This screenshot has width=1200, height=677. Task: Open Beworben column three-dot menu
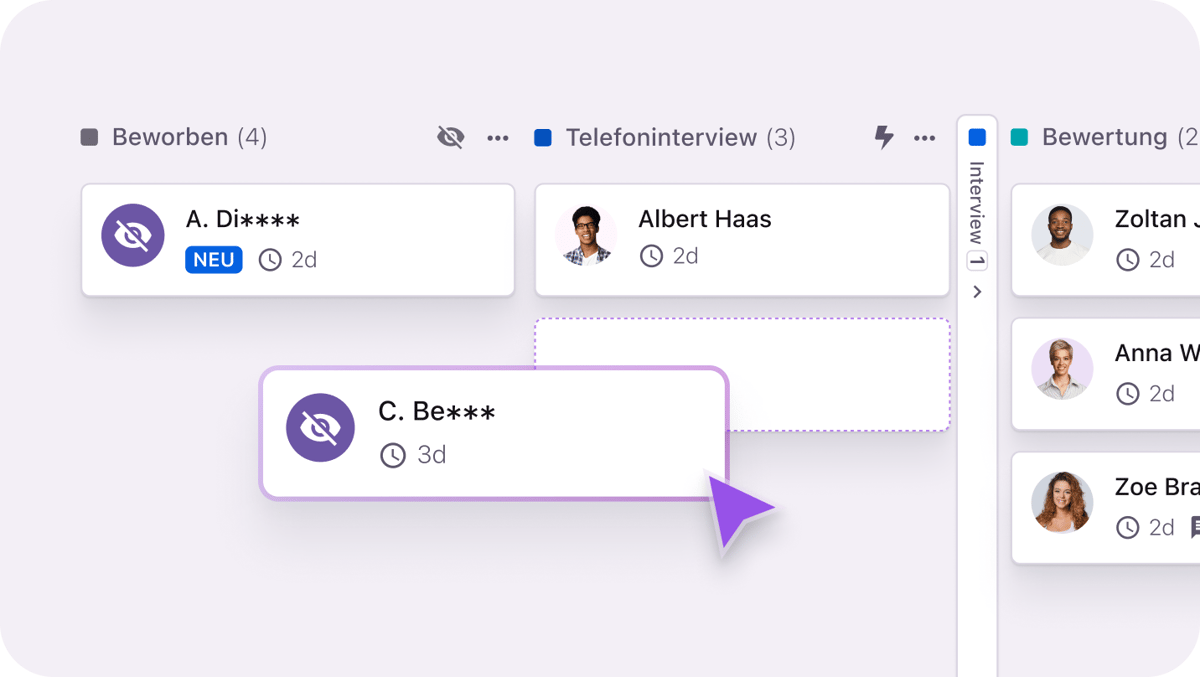point(498,138)
